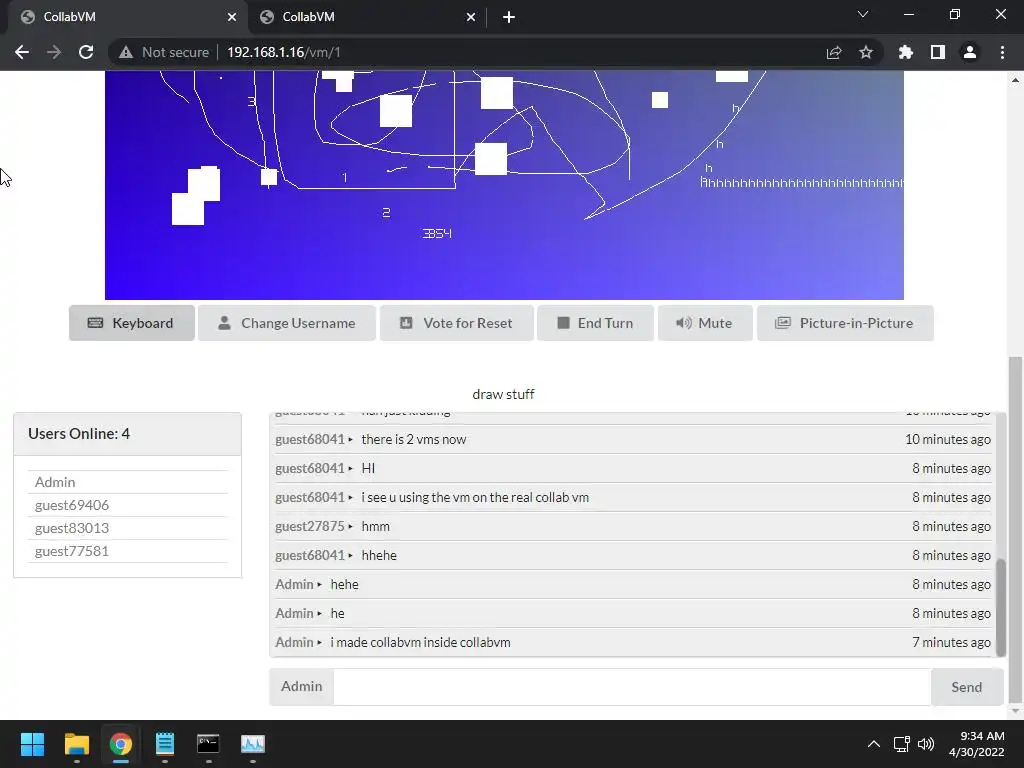Open the volume tray icon

tap(925, 744)
